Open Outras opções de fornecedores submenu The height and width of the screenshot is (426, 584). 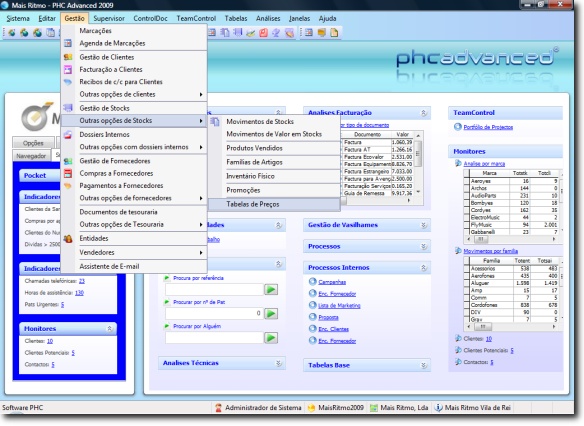click(x=134, y=198)
